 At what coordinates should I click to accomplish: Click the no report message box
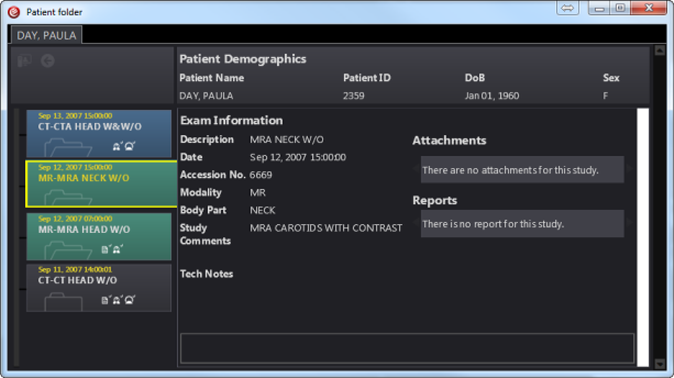522,224
